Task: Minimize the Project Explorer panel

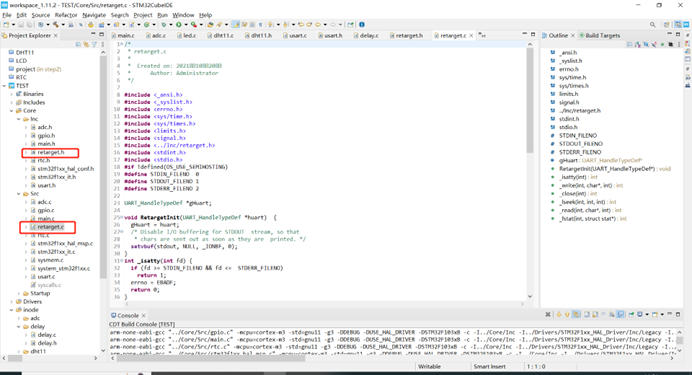Action: 93,34
